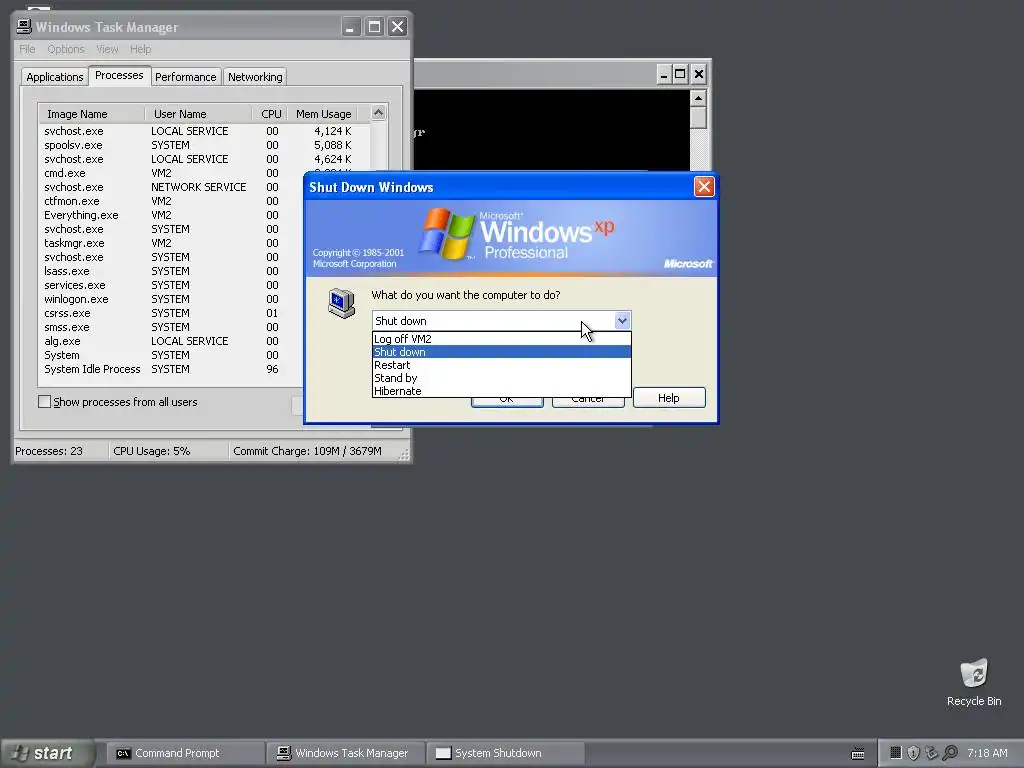
Task: Choose Shut down in the dropdown list
Action: point(502,352)
